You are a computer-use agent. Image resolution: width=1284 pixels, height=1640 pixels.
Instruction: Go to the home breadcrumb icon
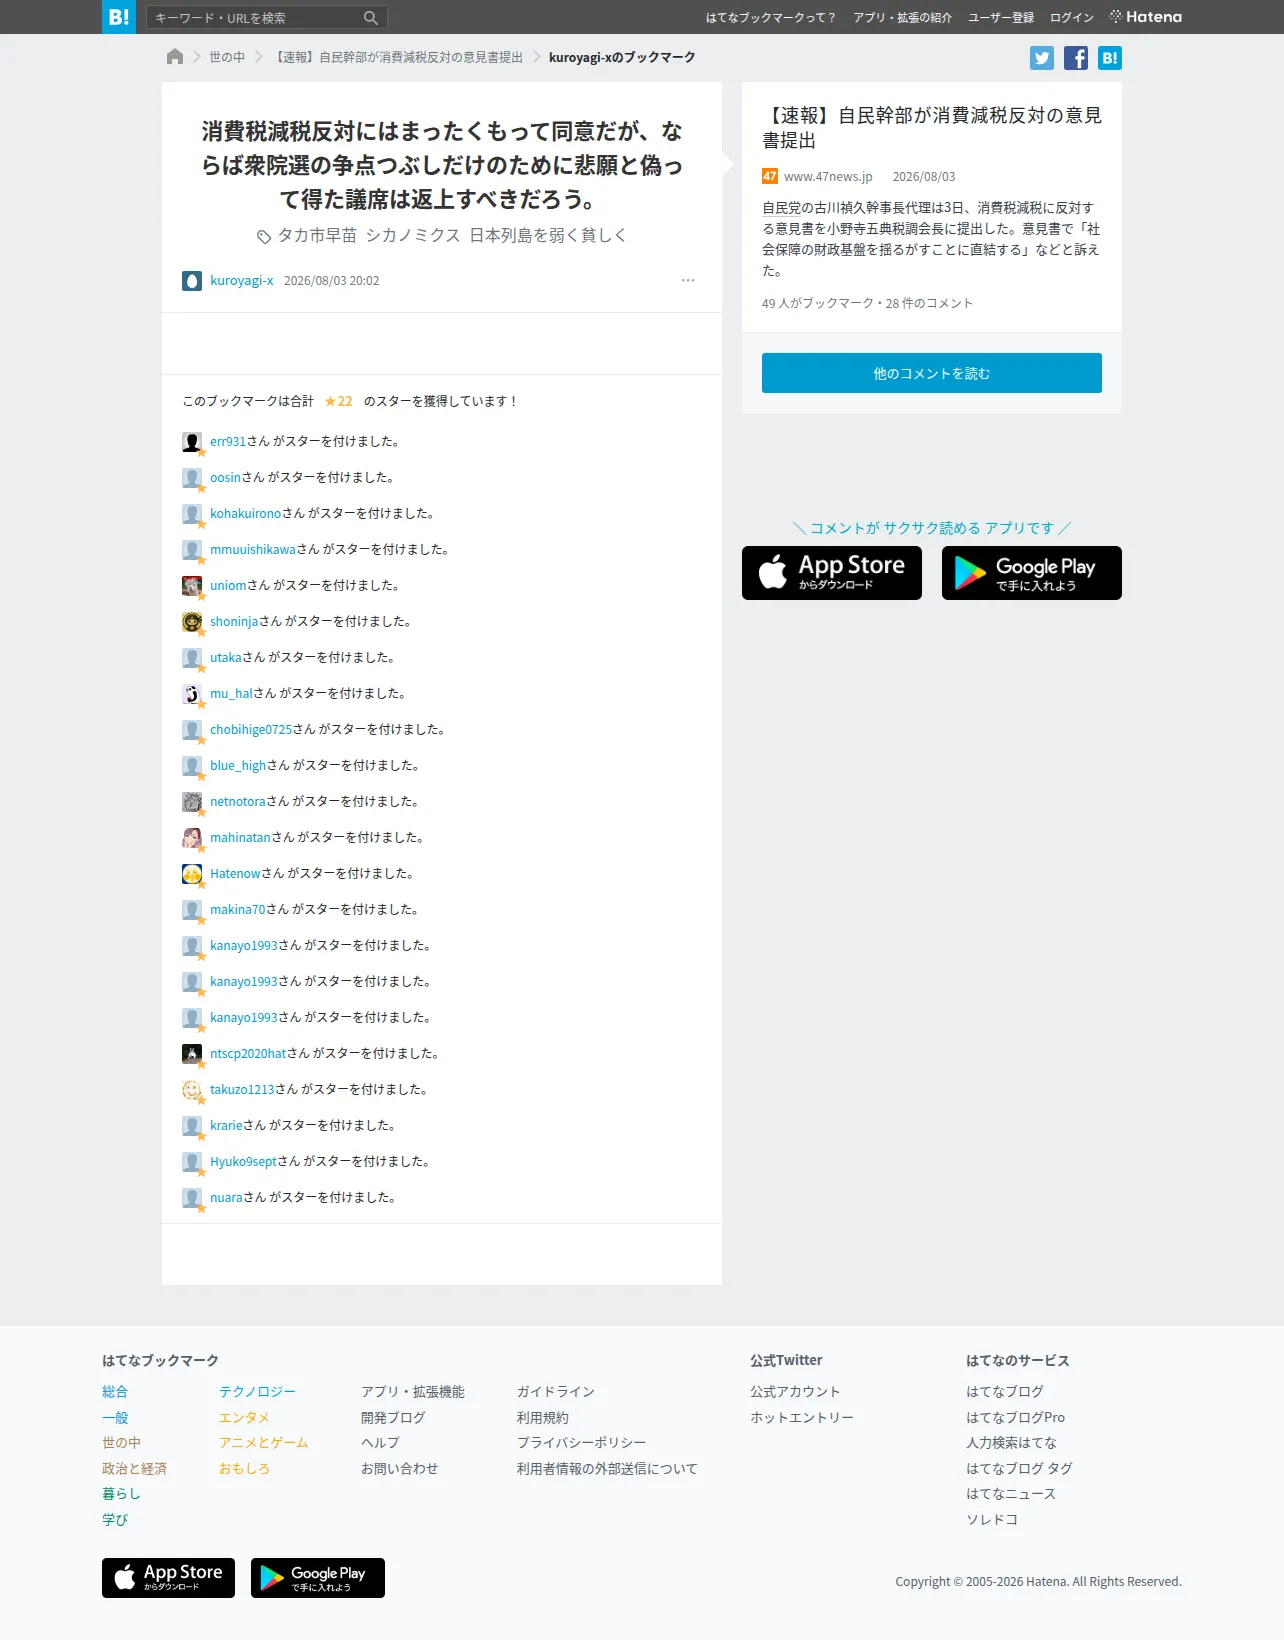(x=175, y=57)
